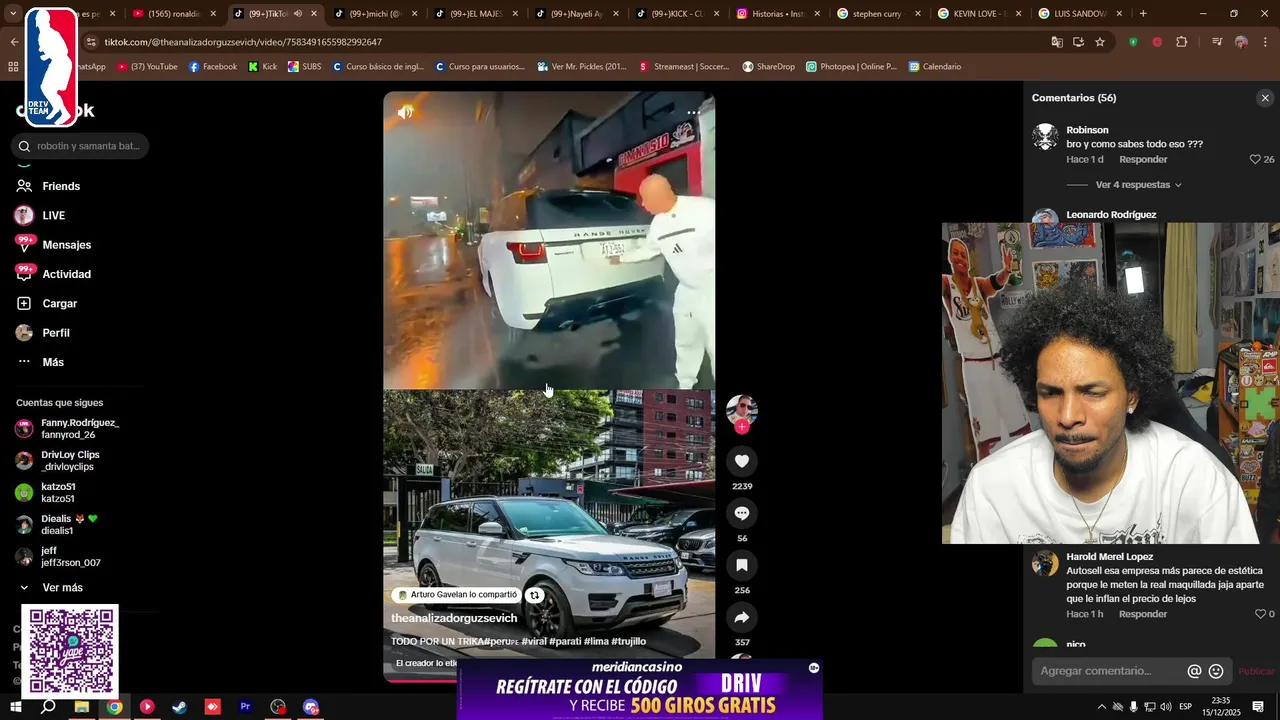Open taskbar search magnifier
This screenshot has width=1280, height=720.
[x=48, y=707]
